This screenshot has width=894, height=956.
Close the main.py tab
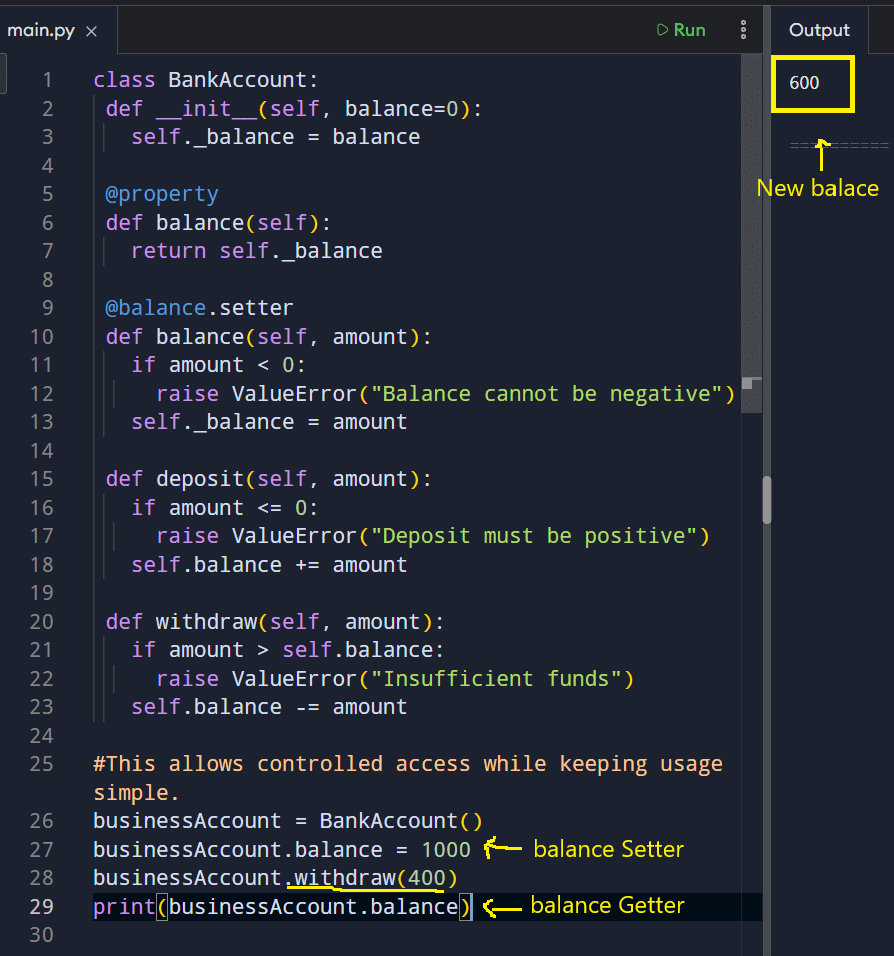click(91, 30)
